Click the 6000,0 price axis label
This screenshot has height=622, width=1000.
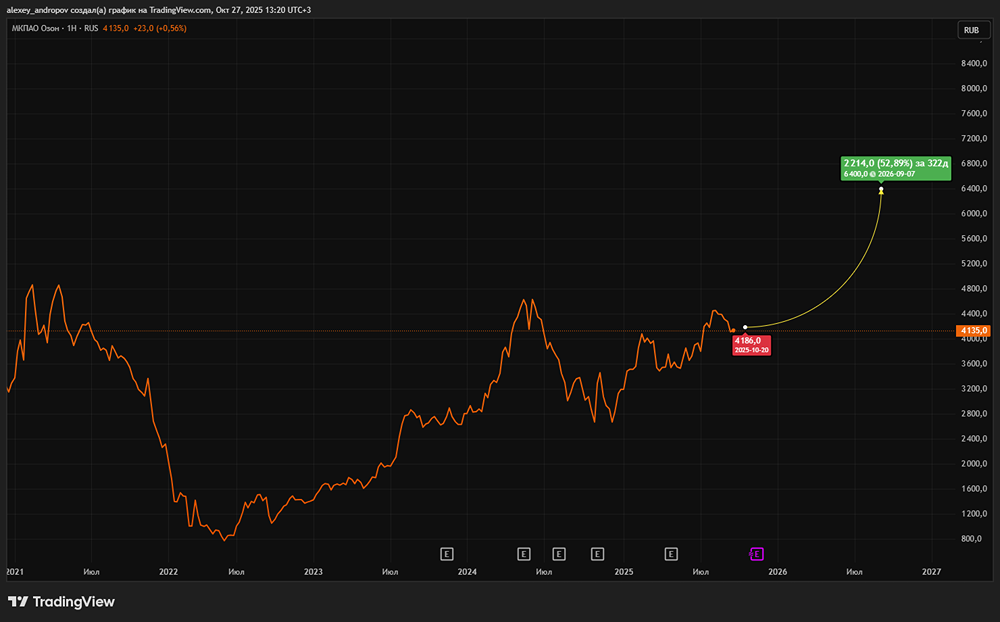pyautogui.click(x=974, y=213)
